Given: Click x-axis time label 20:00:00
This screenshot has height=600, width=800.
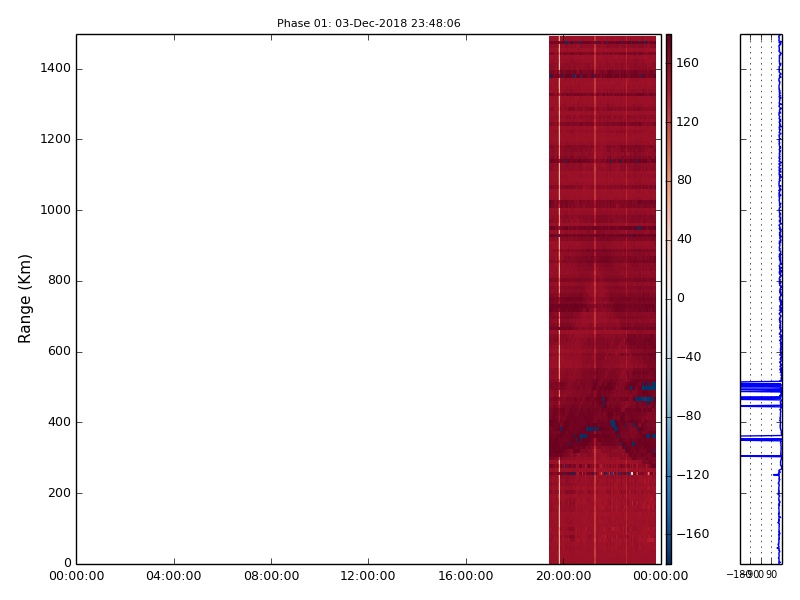Looking at the screenshot, I should coord(563,576).
